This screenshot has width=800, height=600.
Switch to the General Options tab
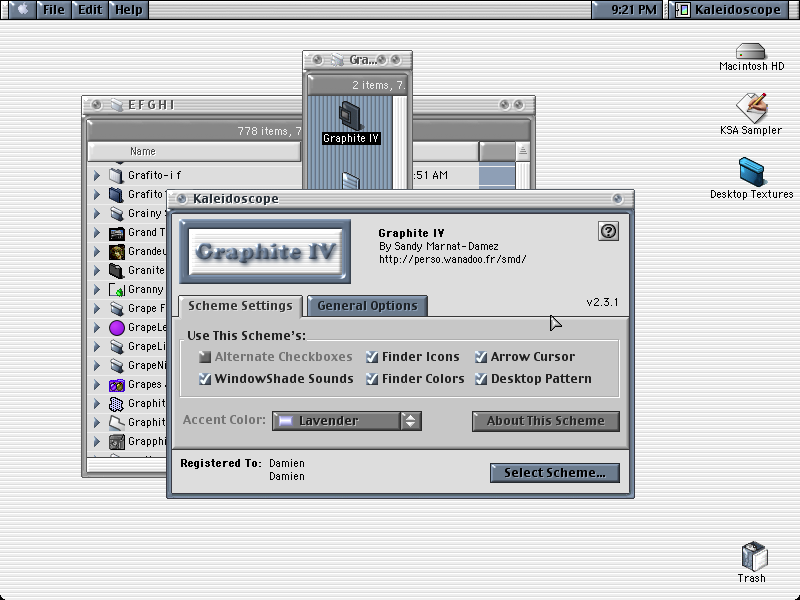coord(367,306)
